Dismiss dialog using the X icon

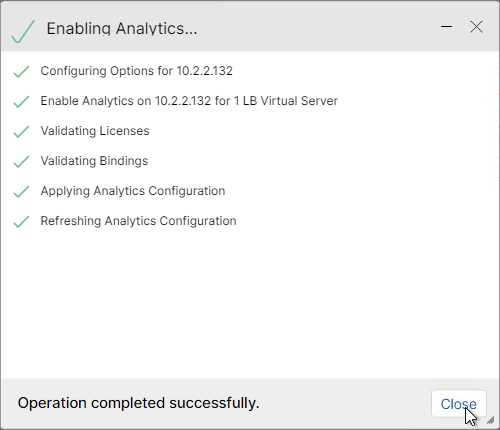click(476, 27)
